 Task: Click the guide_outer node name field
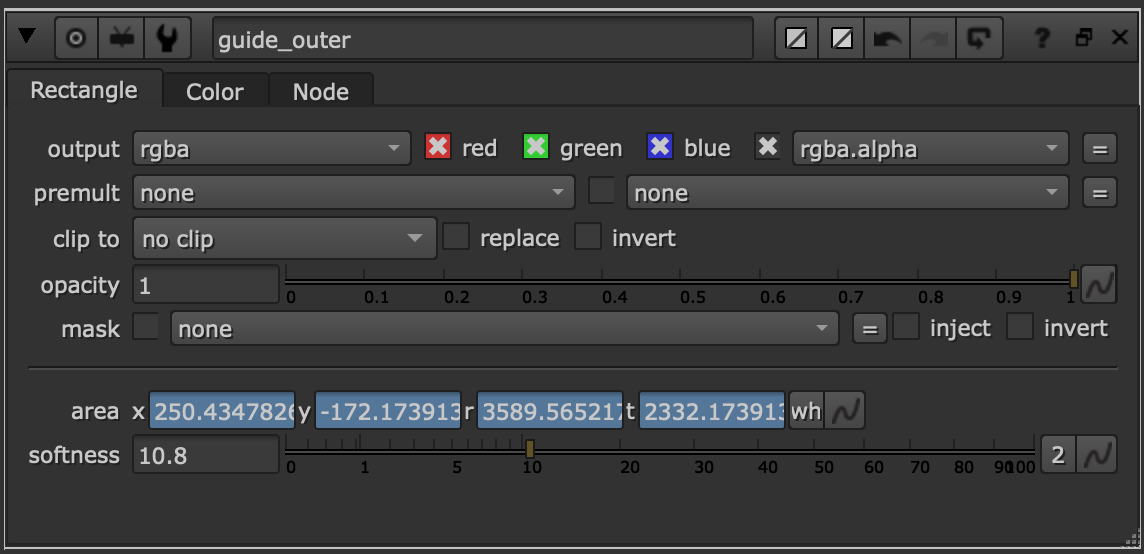pos(482,39)
